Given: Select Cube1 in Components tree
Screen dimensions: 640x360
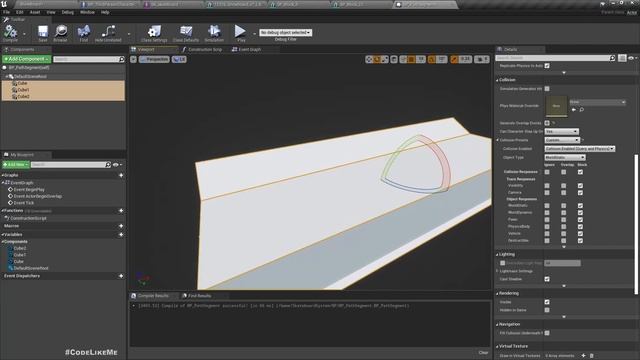Looking at the screenshot, I should point(23,90).
